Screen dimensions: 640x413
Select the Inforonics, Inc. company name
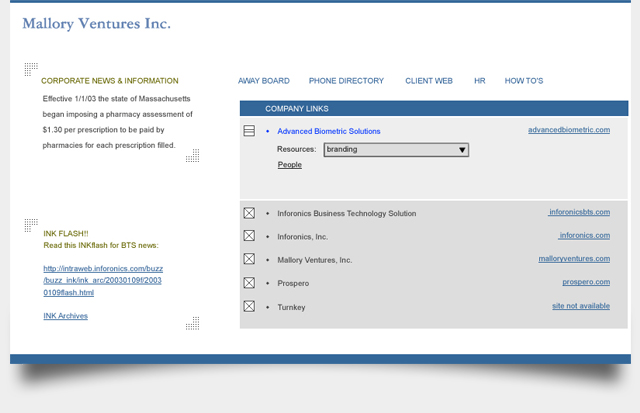302,237
